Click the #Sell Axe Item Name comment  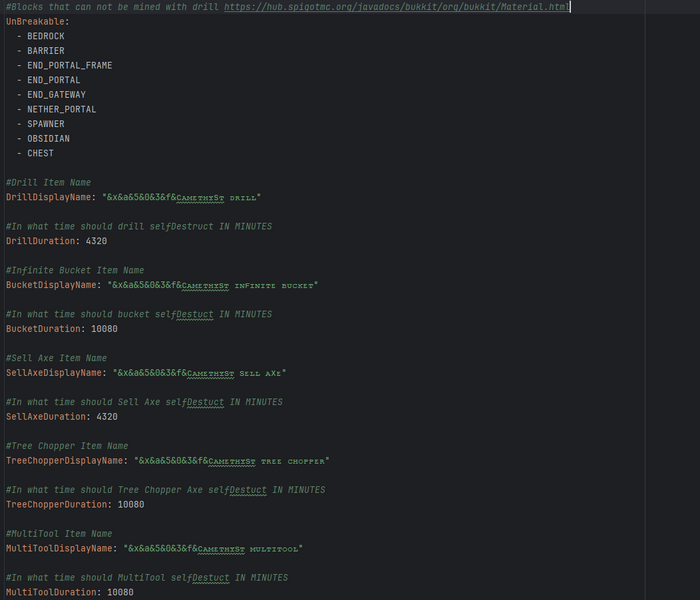coord(56,358)
